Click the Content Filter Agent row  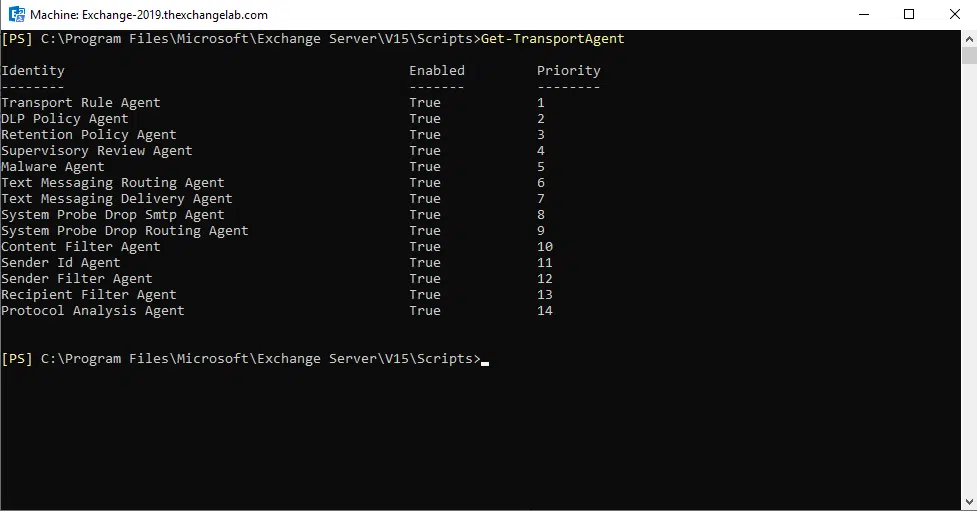[277, 247]
